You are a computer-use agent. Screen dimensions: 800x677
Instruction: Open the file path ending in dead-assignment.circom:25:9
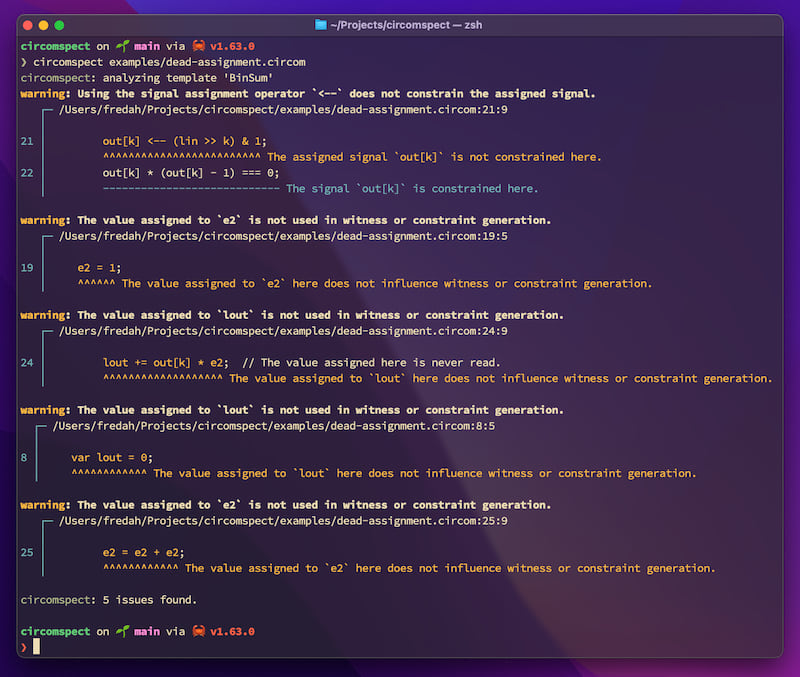[283, 521]
